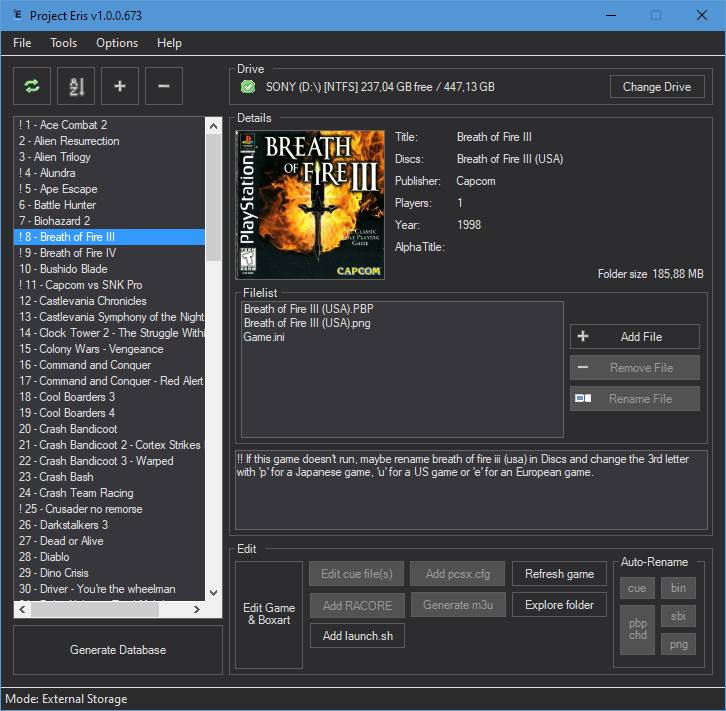726x711 pixels.
Task: Select '25 - Crusader no remorse' game
Action: [x=109, y=509]
